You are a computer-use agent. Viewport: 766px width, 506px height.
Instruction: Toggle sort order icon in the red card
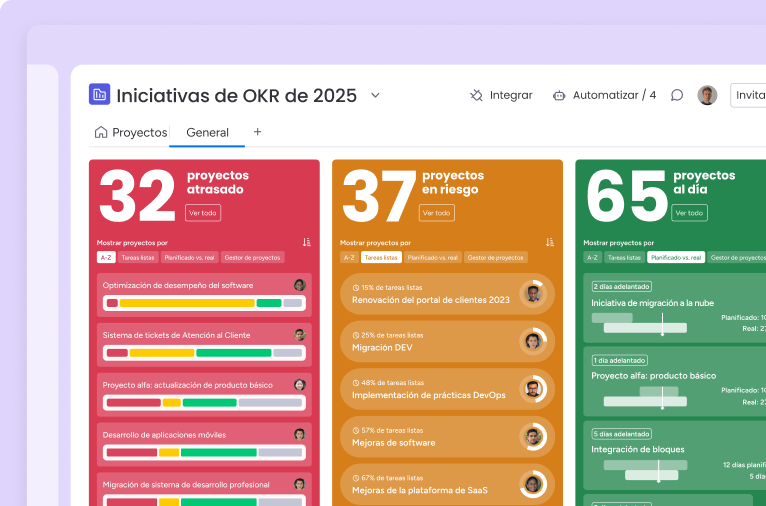tap(306, 242)
